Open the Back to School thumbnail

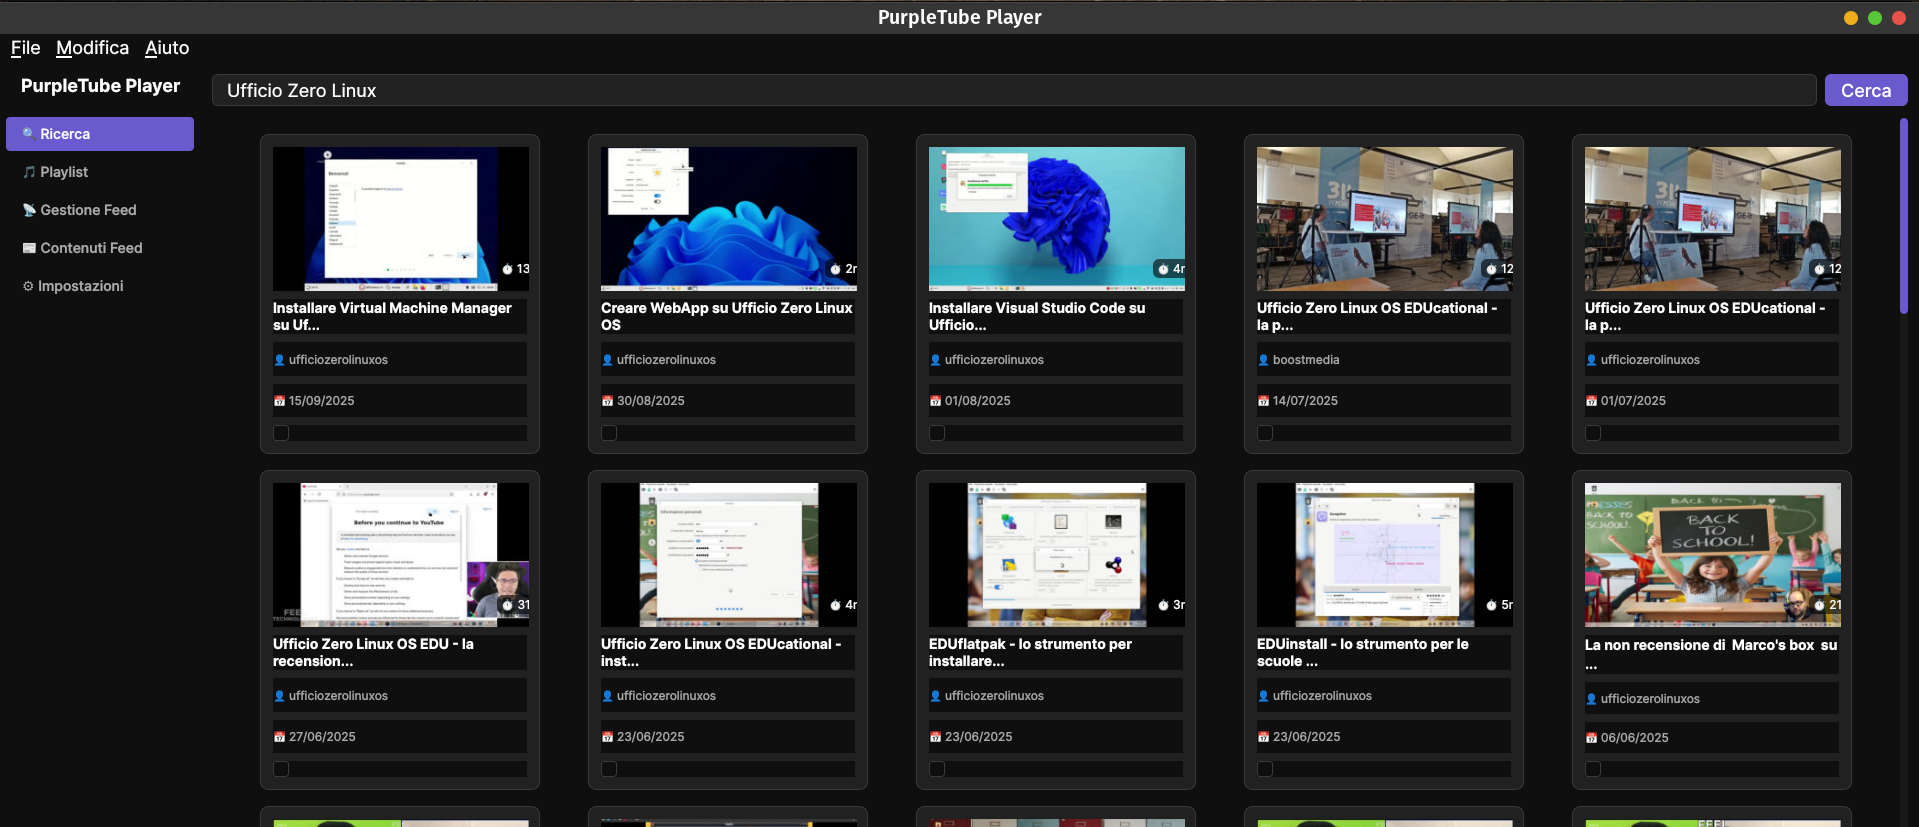click(x=1713, y=555)
